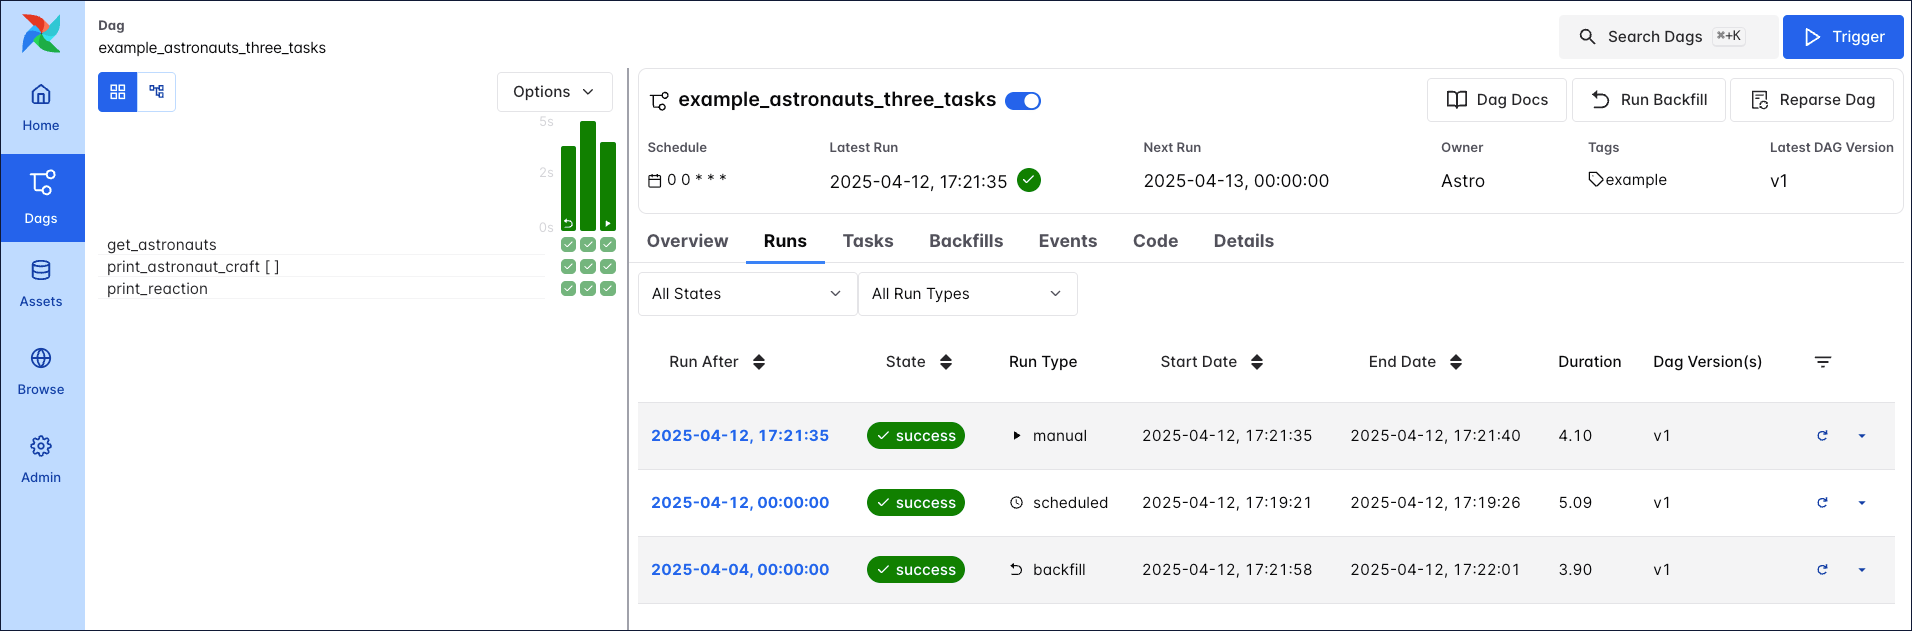The height and width of the screenshot is (631, 1912).
Task: Open the Browse globe icon
Action: pos(41,371)
